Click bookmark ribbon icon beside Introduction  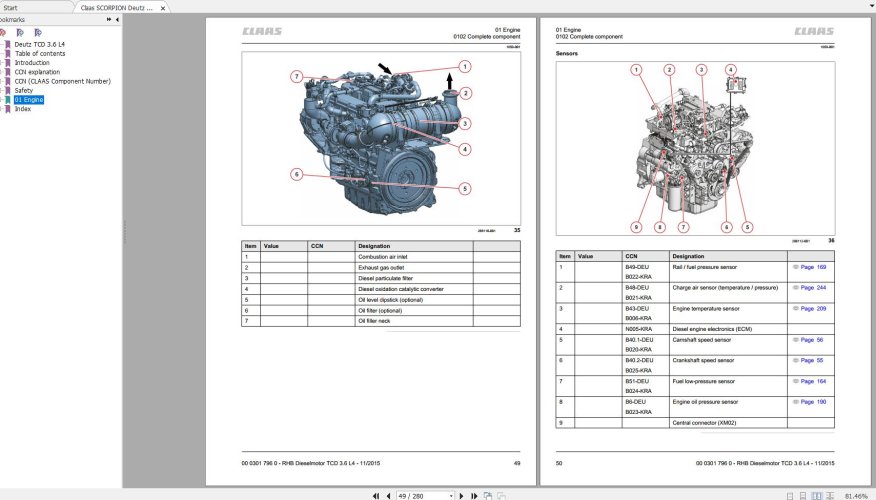(8, 63)
